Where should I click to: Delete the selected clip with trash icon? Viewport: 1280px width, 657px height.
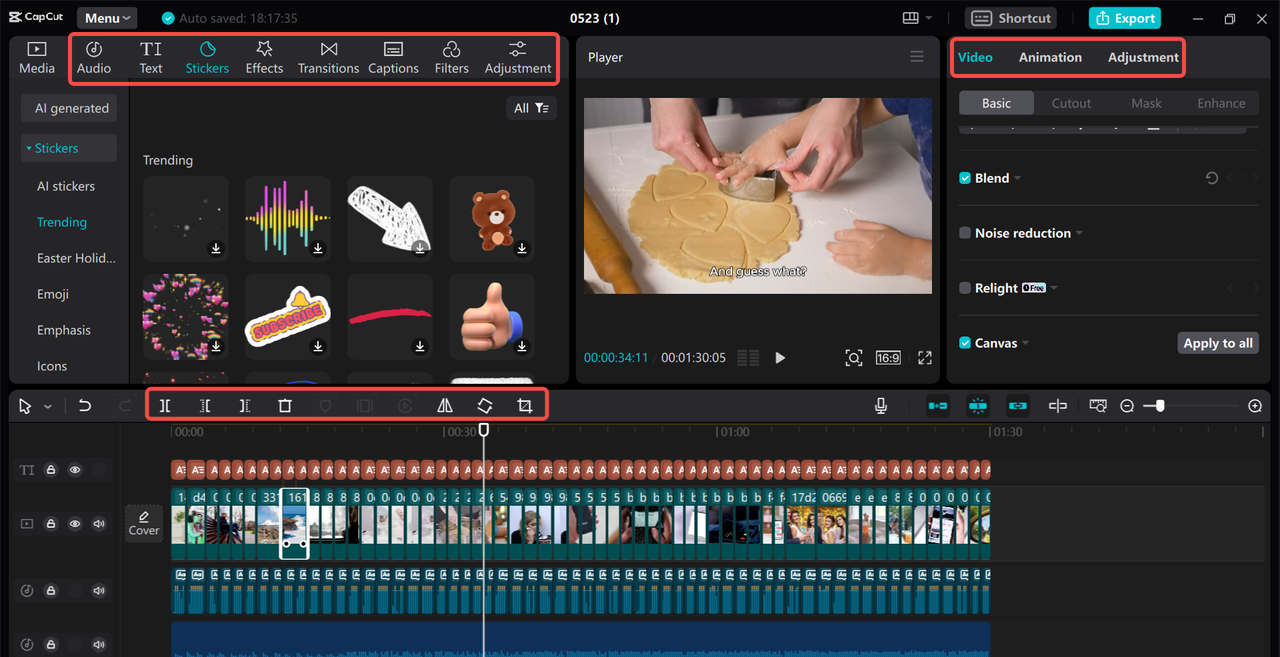(x=285, y=406)
